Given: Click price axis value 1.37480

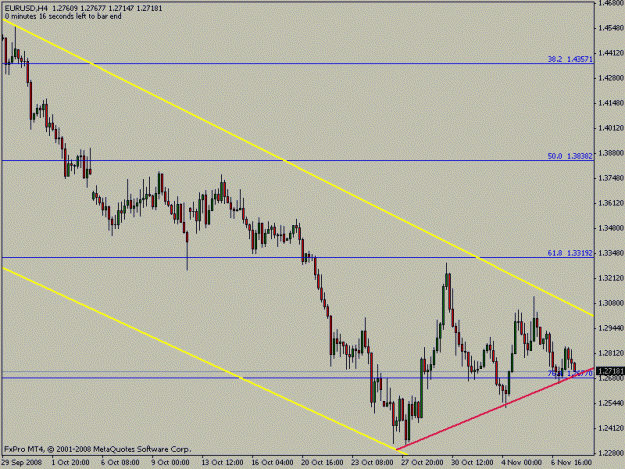Looking at the screenshot, I should click(610, 178).
